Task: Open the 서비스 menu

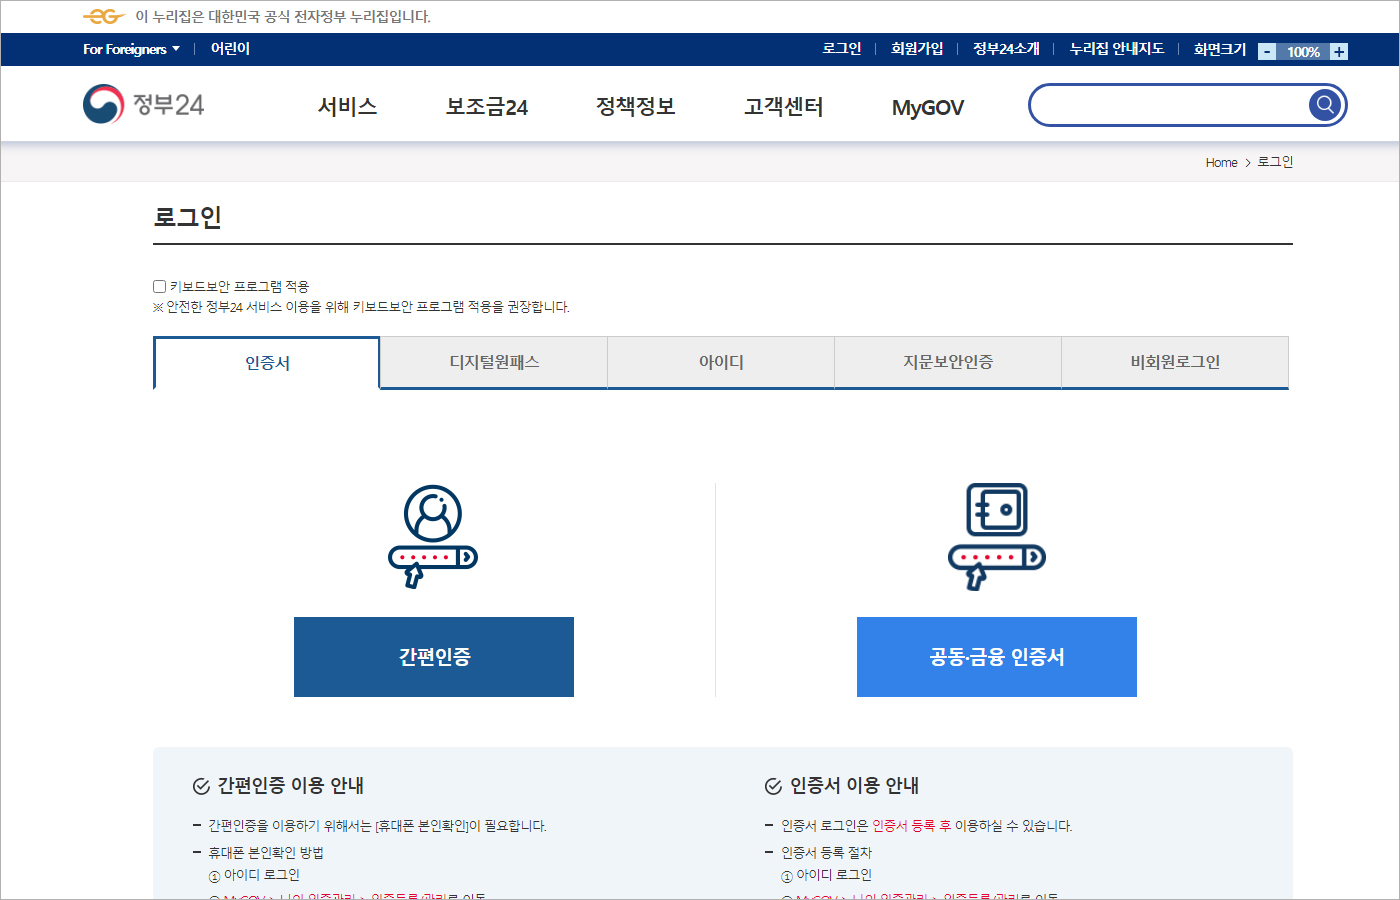Action: pyautogui.click(x=347, y=107)
